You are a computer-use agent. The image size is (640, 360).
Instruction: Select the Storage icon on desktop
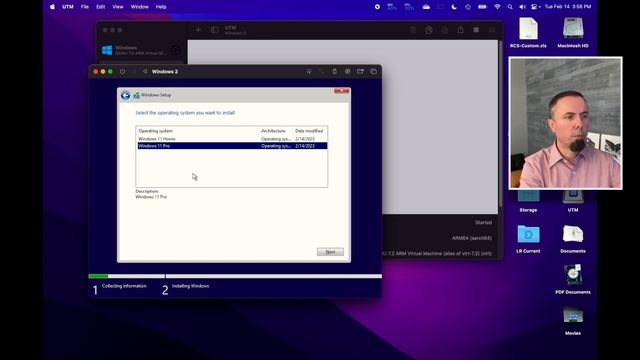click(528, 202)
